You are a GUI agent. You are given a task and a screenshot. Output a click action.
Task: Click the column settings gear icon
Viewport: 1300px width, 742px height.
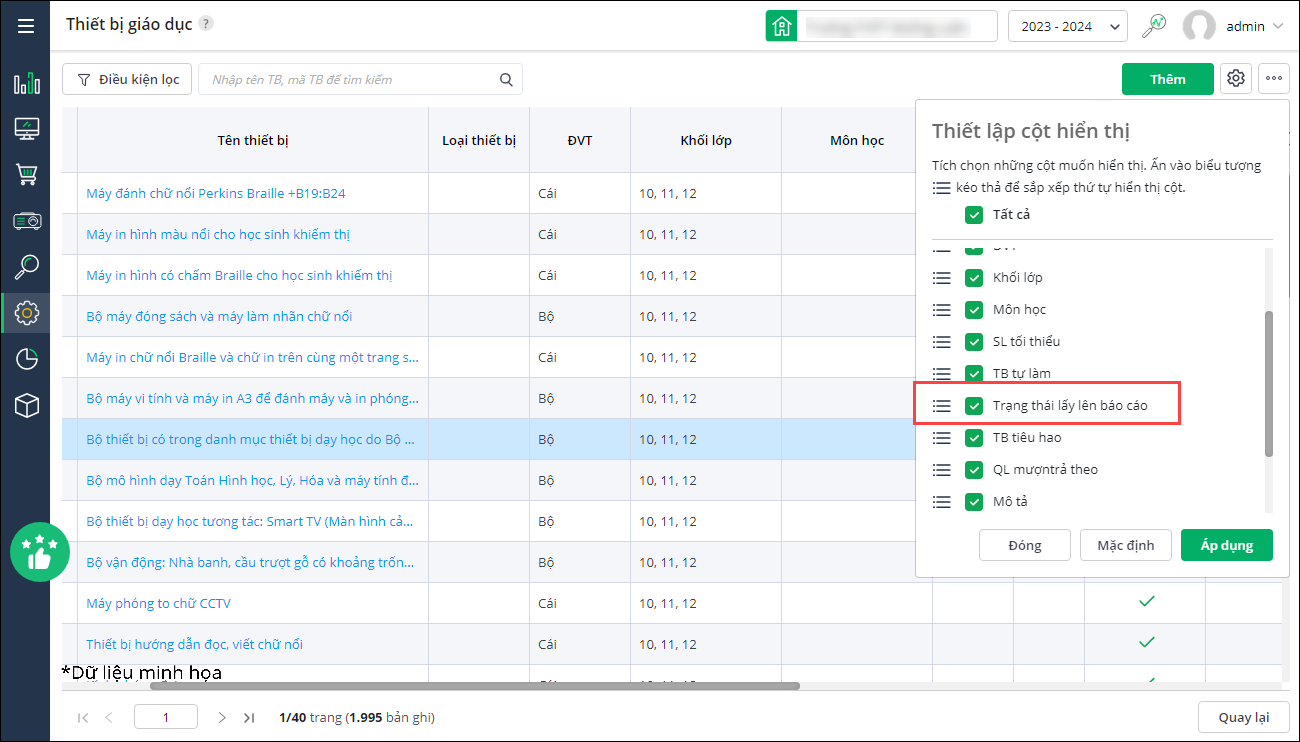click(1237, 79)
